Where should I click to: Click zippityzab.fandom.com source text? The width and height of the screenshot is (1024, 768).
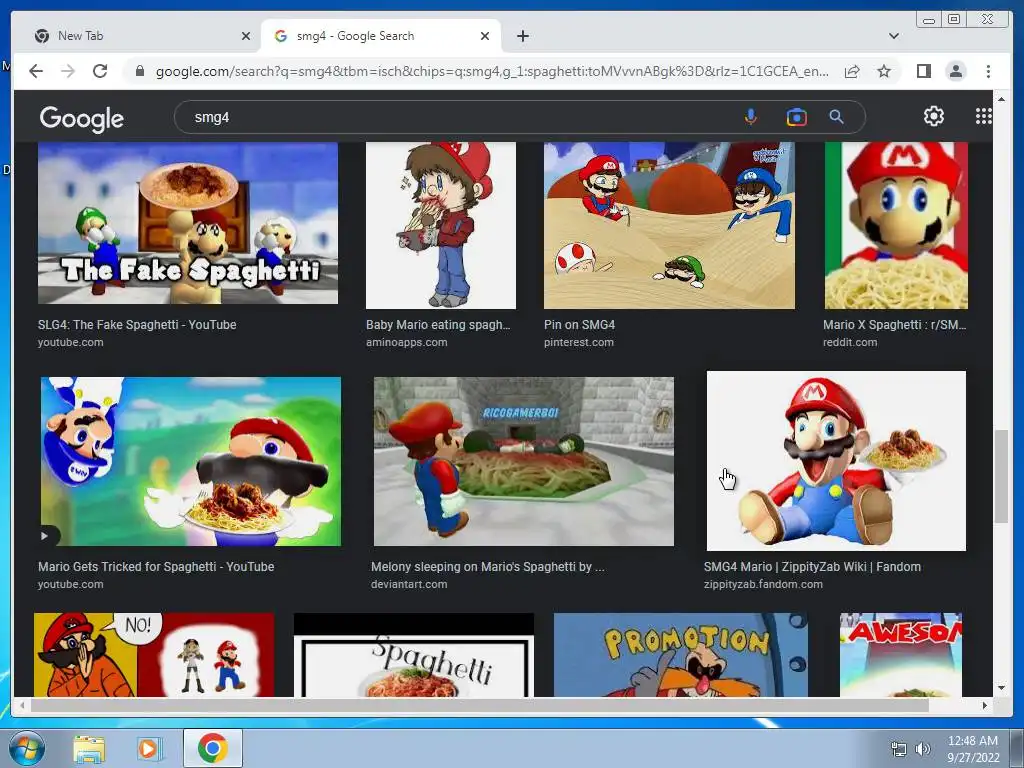click(763, 584)
